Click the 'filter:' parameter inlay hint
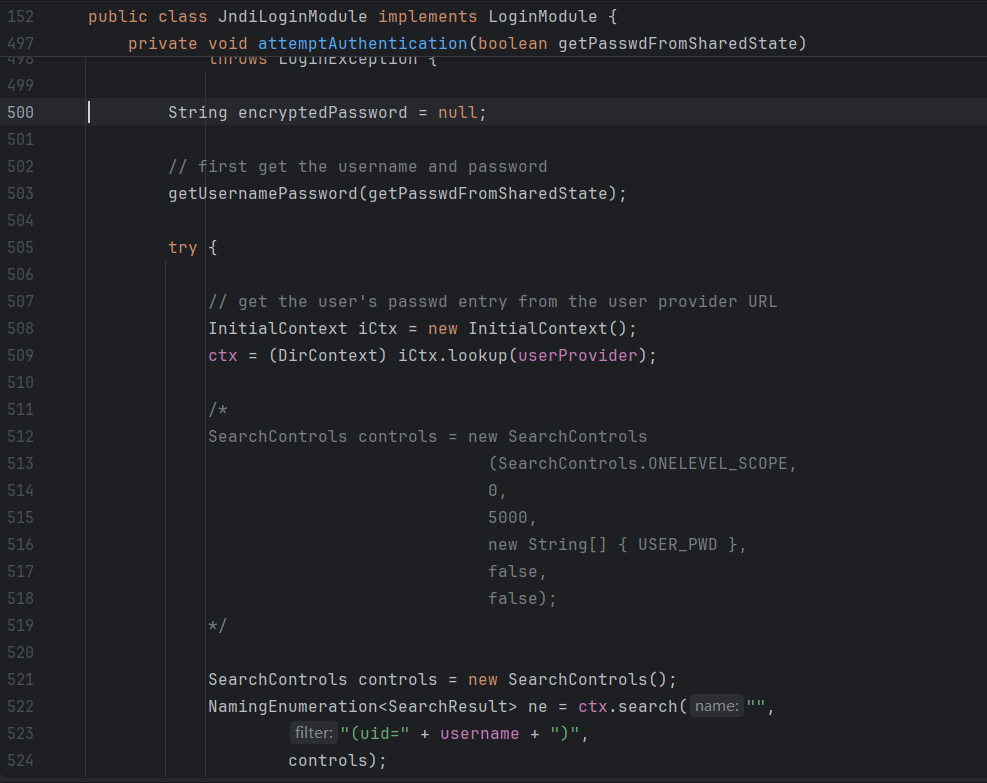The width and height of the screenshot is (987, 783). [313, 734]
